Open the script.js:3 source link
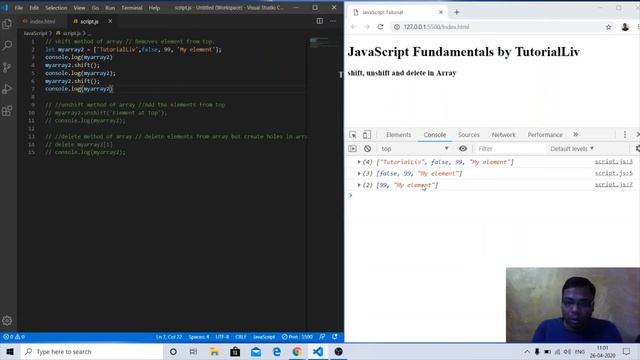This screenshot has width=640, height=360. pyautogui.click(x=613, y=162)
